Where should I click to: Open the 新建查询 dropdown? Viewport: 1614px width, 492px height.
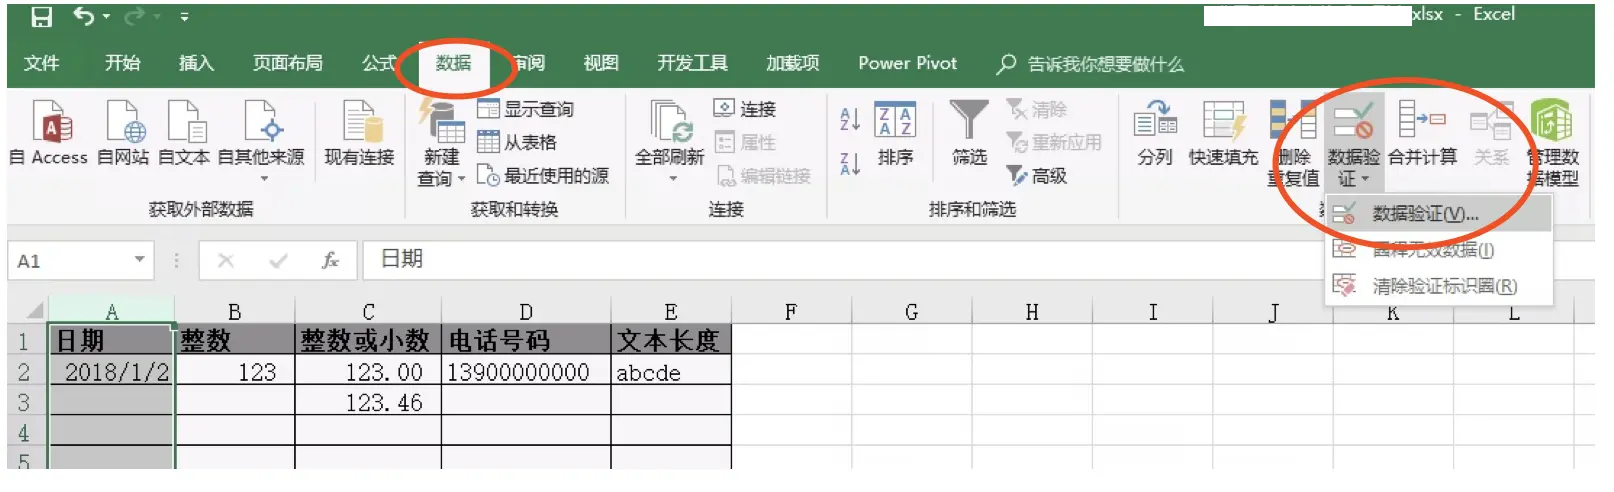pyautogui.click(x=442, y=143)
